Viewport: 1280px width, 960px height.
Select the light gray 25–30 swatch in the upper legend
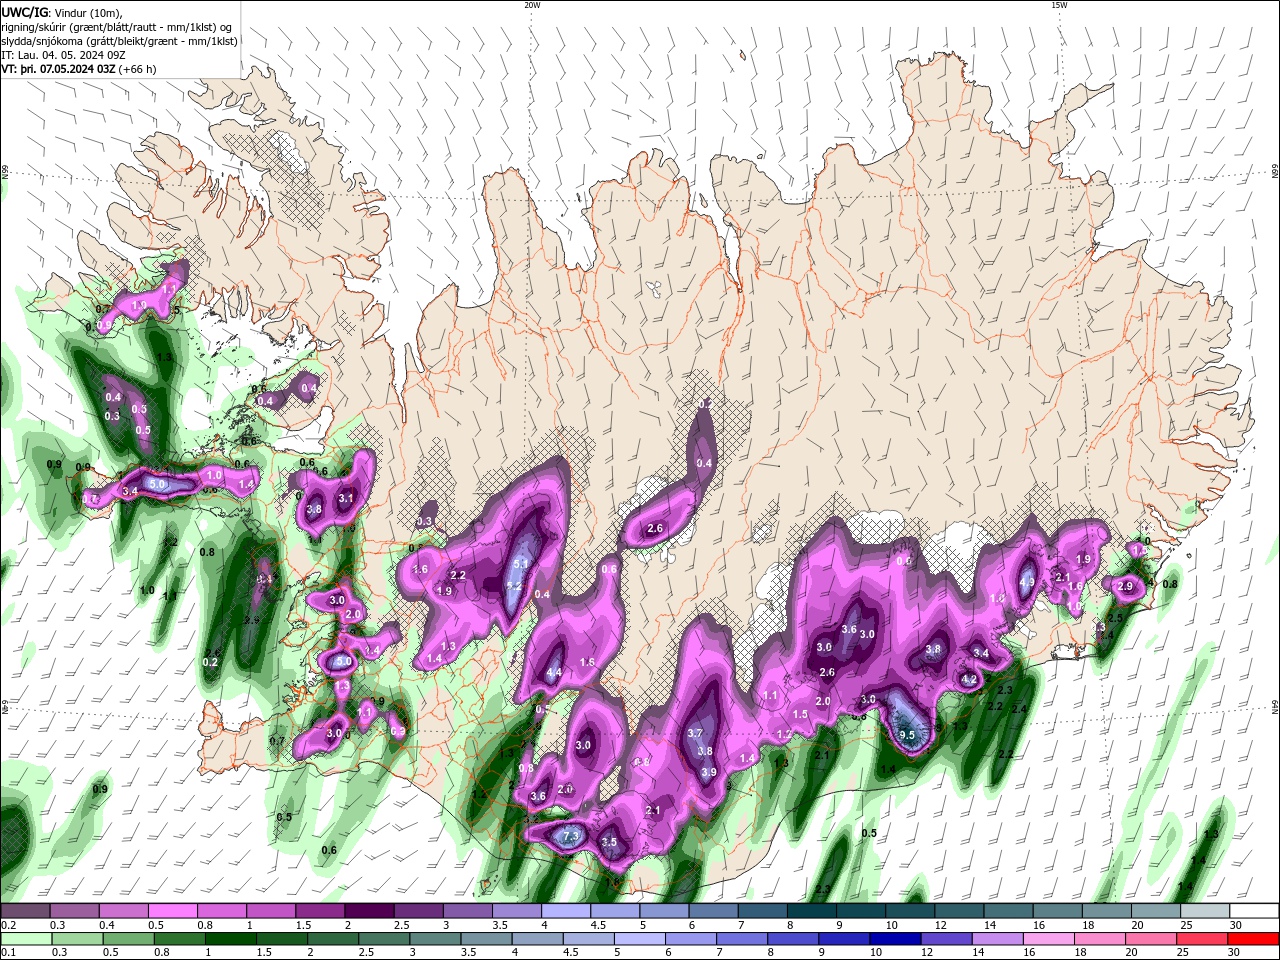[x=1205, y=911]
